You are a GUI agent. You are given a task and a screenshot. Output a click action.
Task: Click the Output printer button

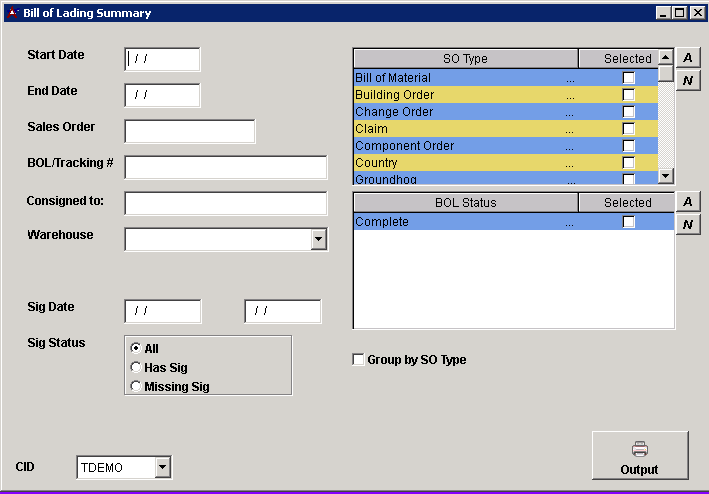640,456
